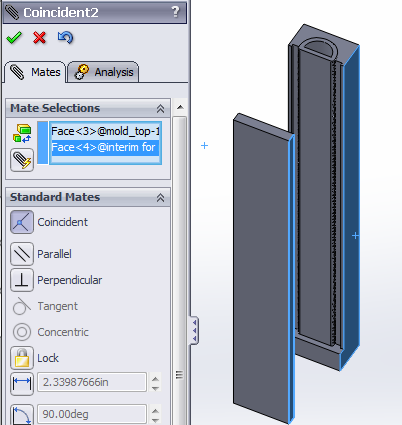Toggle the Angle mate button
Image resolution: width=402 pixels, height=425 pixels.
[22, 414]
